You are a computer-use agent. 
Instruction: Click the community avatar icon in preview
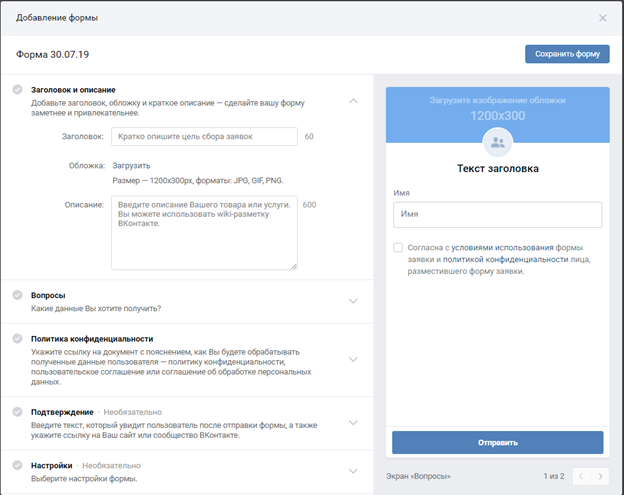tap(497, 142)
